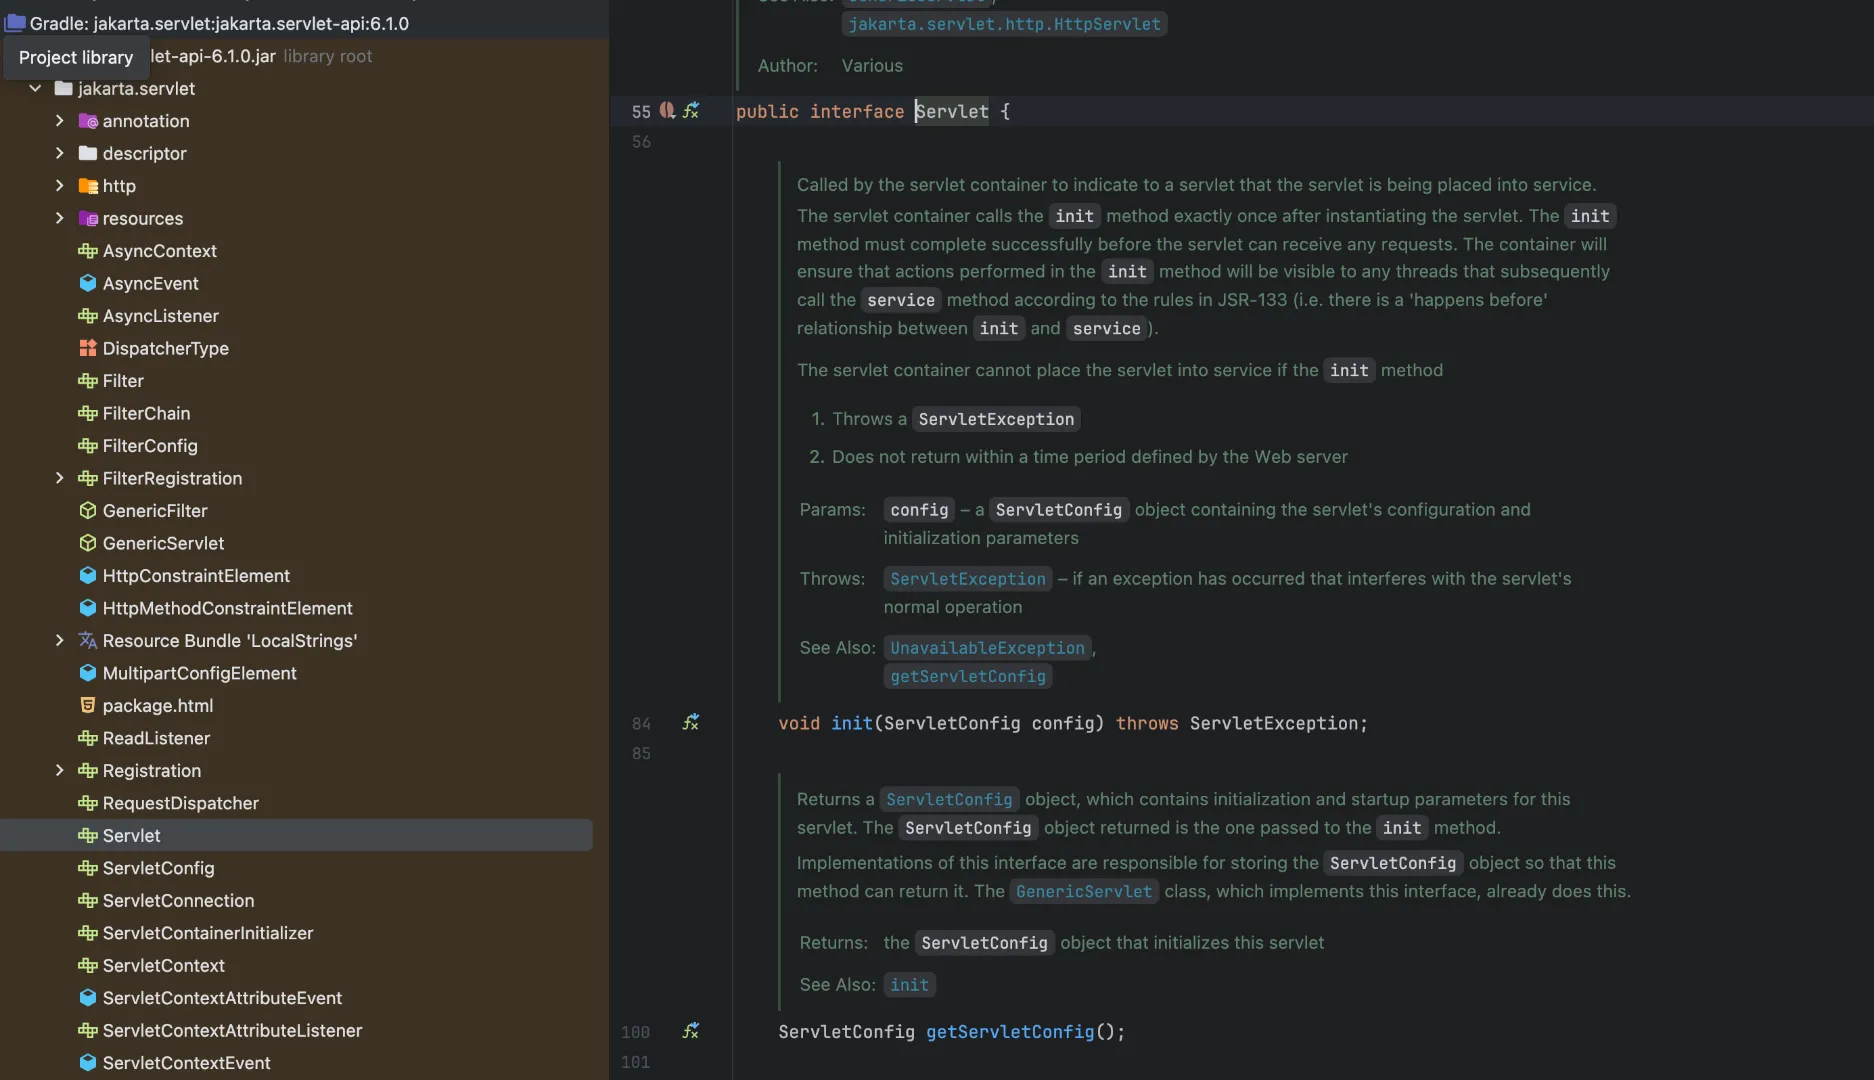Select the DispatcherType enum icon
The image size is (1874, 1080).
88,348
